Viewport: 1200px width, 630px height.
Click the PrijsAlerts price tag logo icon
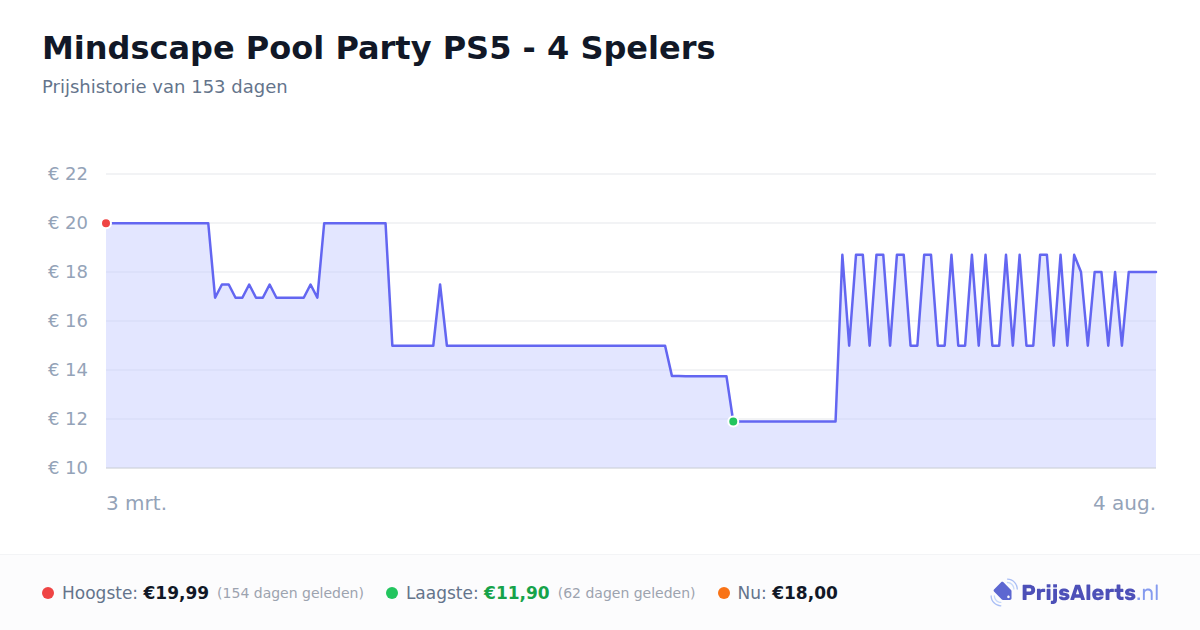[x=1003, y=593]
